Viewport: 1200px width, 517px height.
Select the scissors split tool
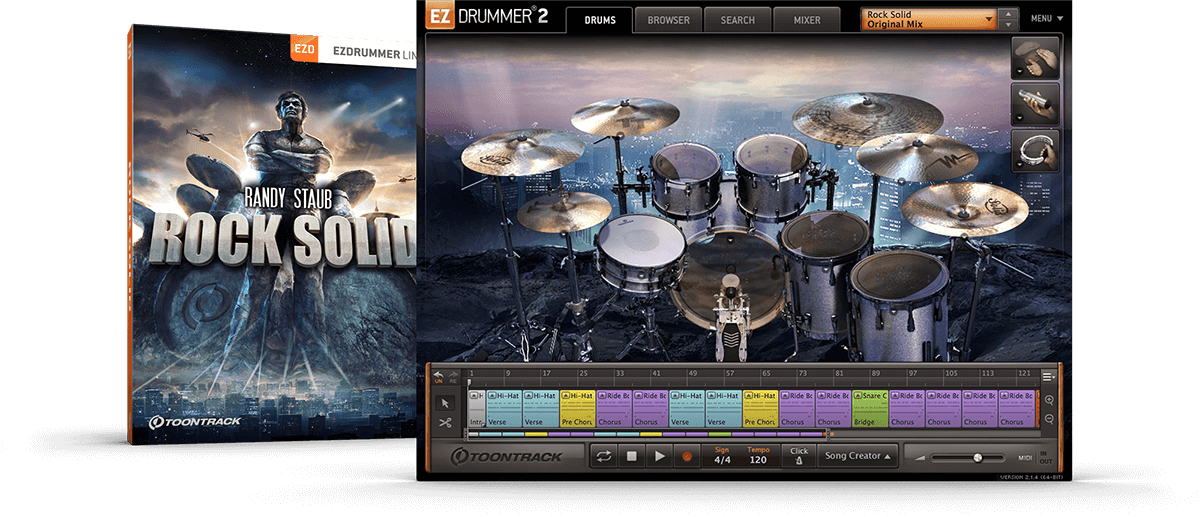coord(444,422)
